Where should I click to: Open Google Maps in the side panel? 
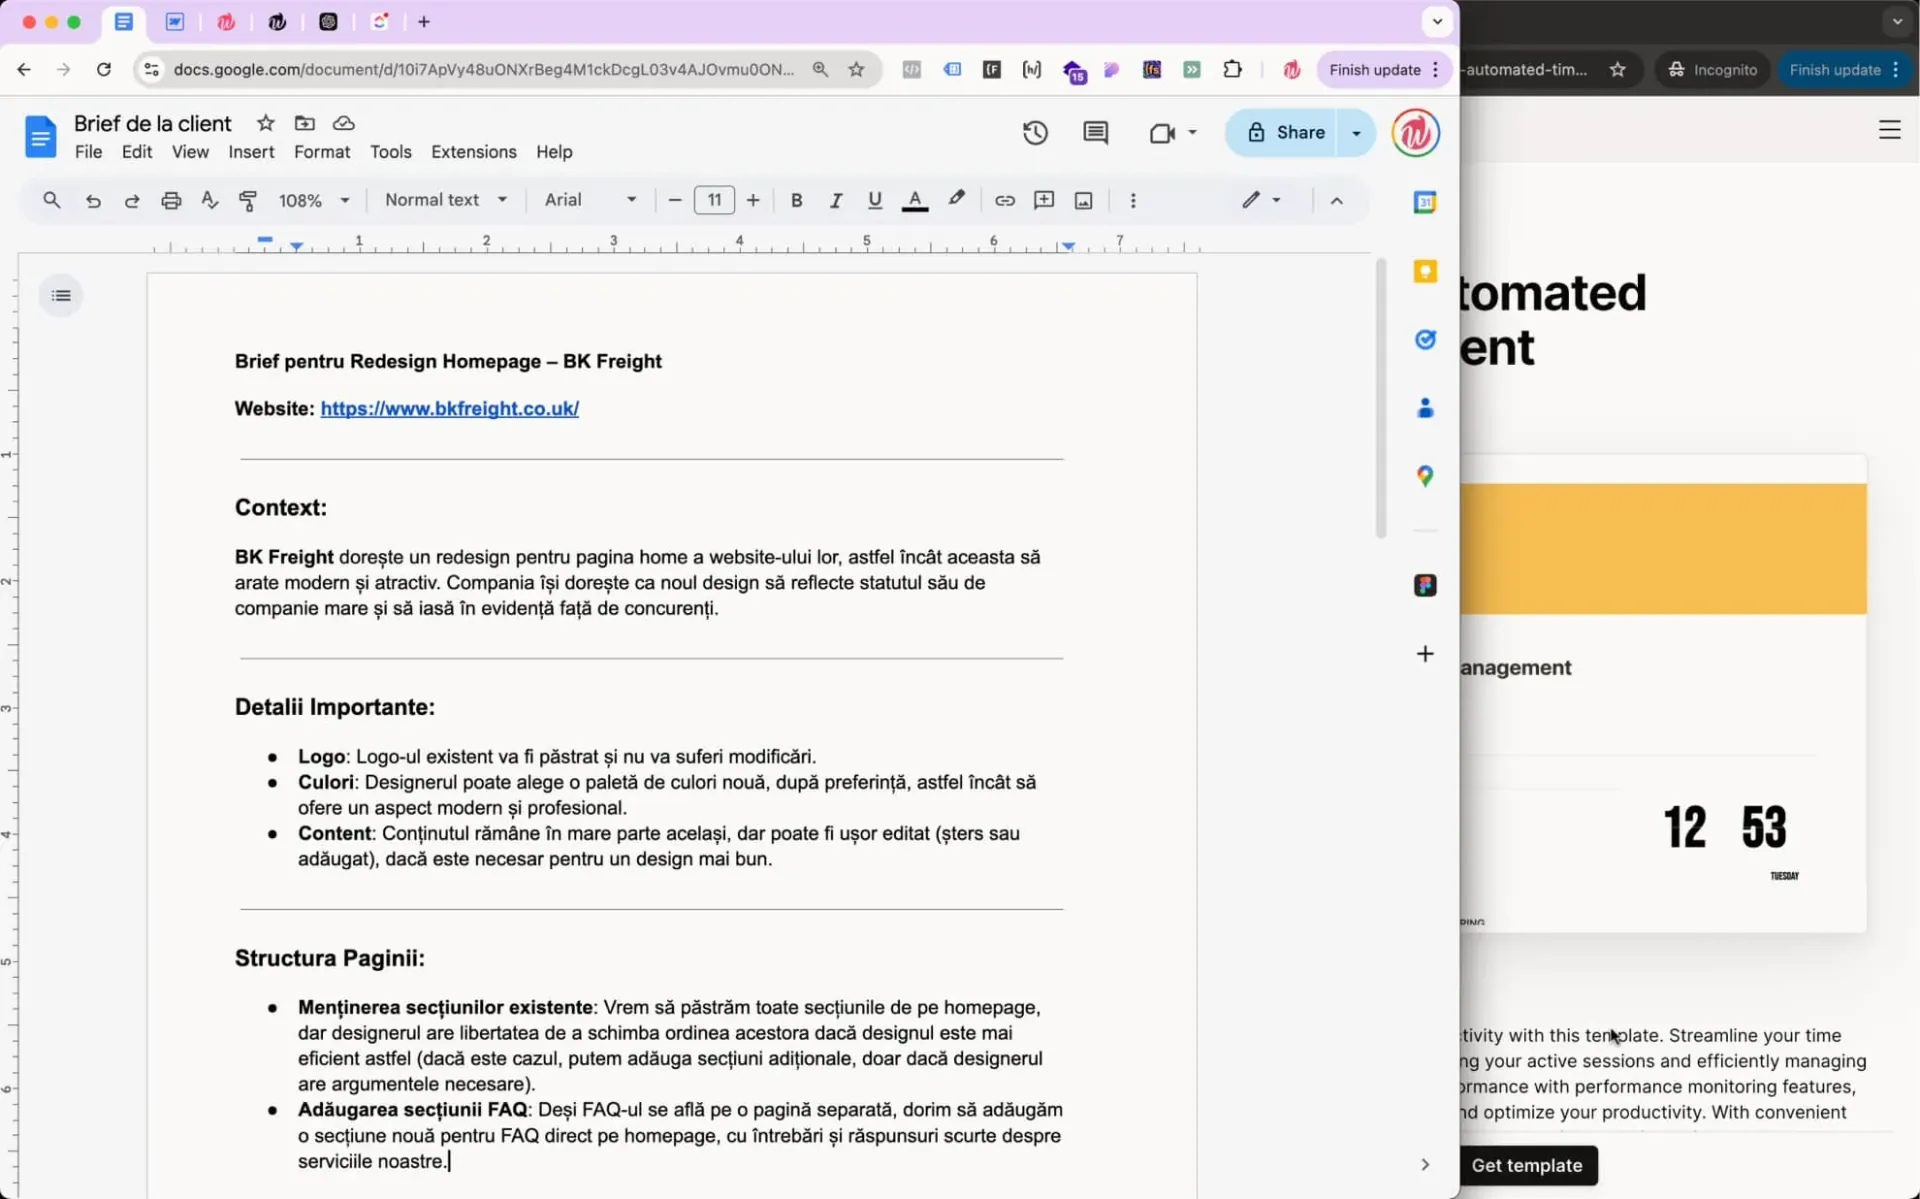1425,476
